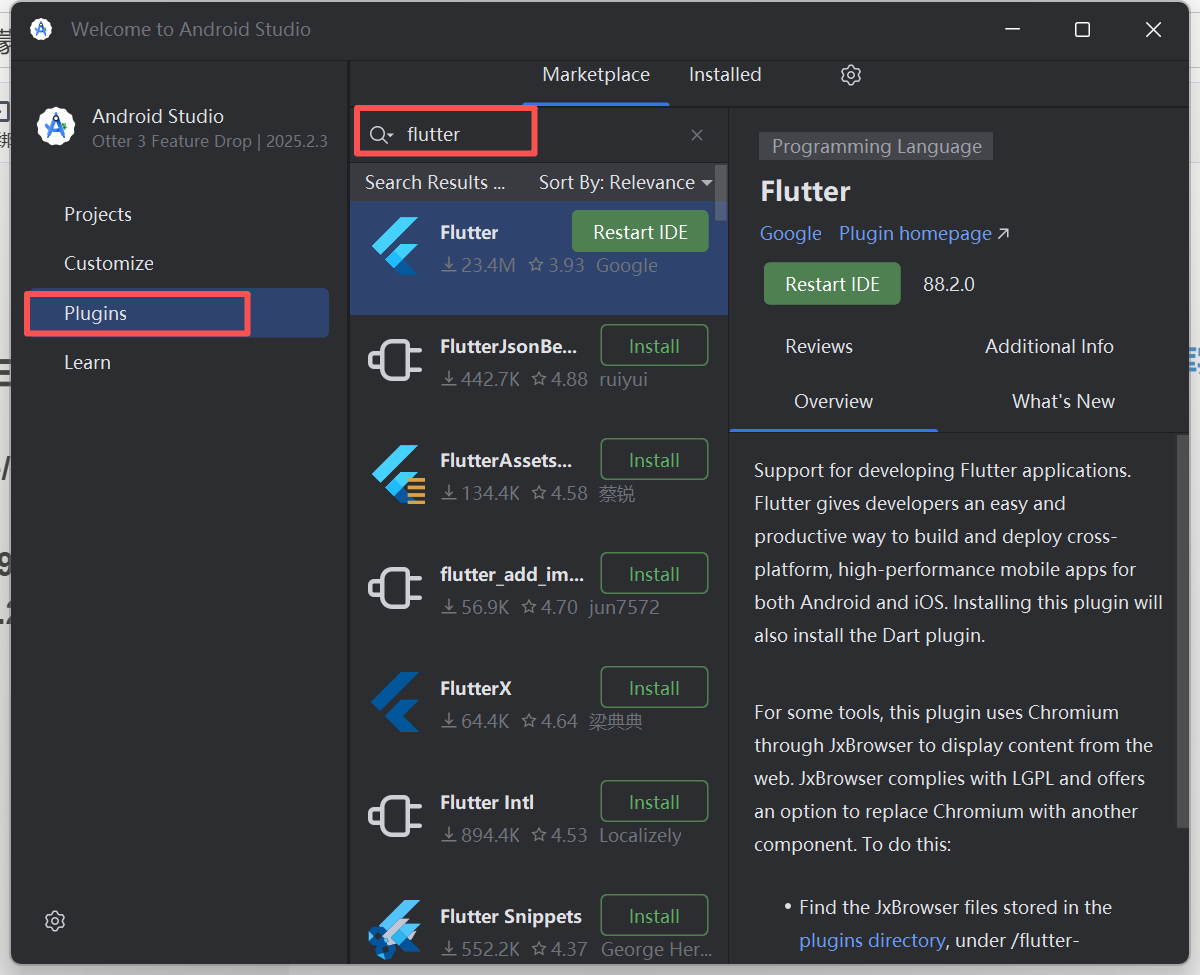Open the bottom-left settings gear
The width and height of the screenshot is (1200, 975).
[55, 921]
